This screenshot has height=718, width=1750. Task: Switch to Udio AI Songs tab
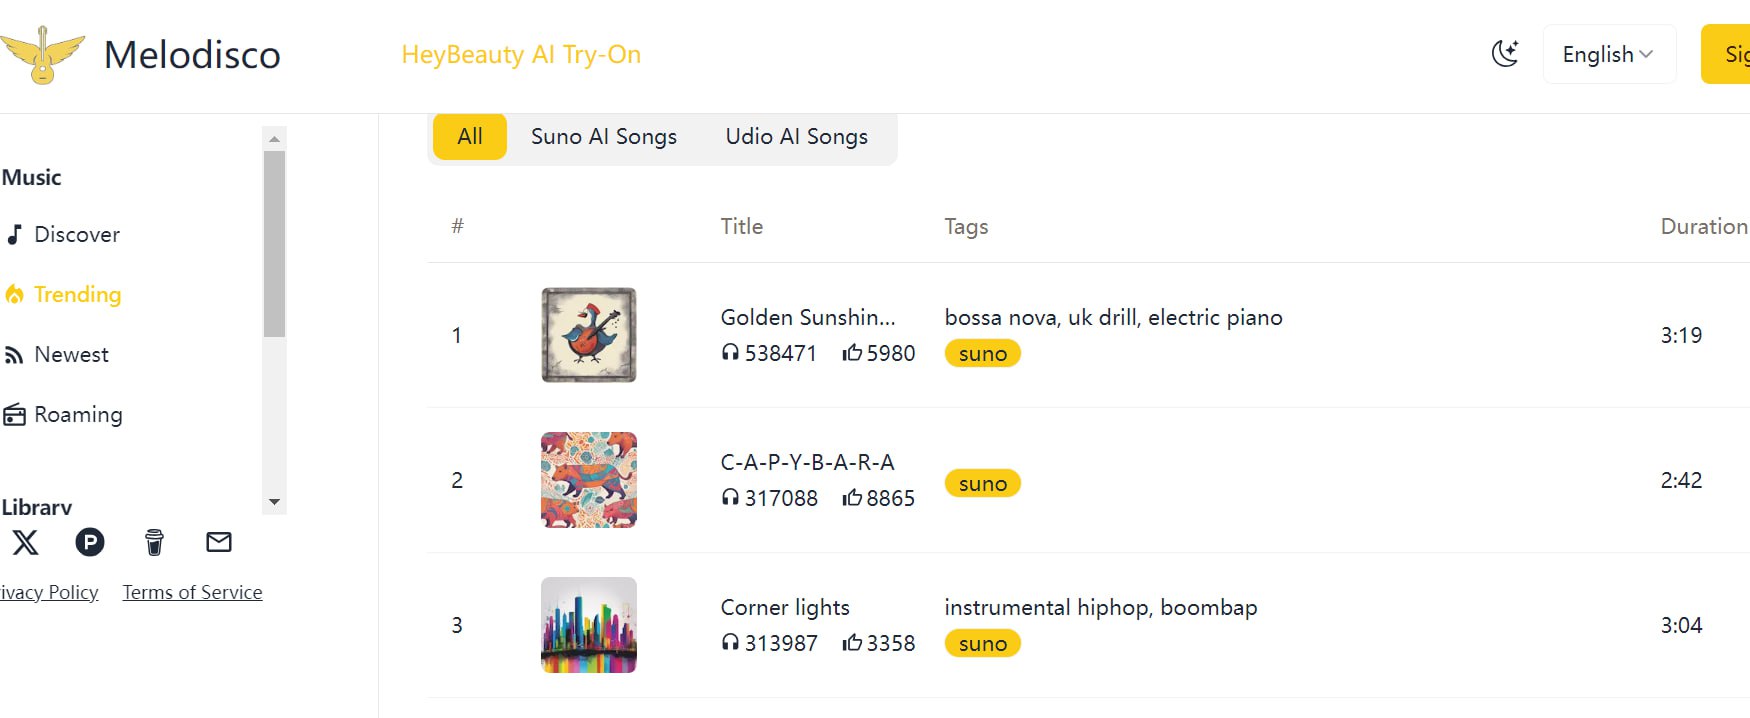pyautogui.click(x=796, y=136)
